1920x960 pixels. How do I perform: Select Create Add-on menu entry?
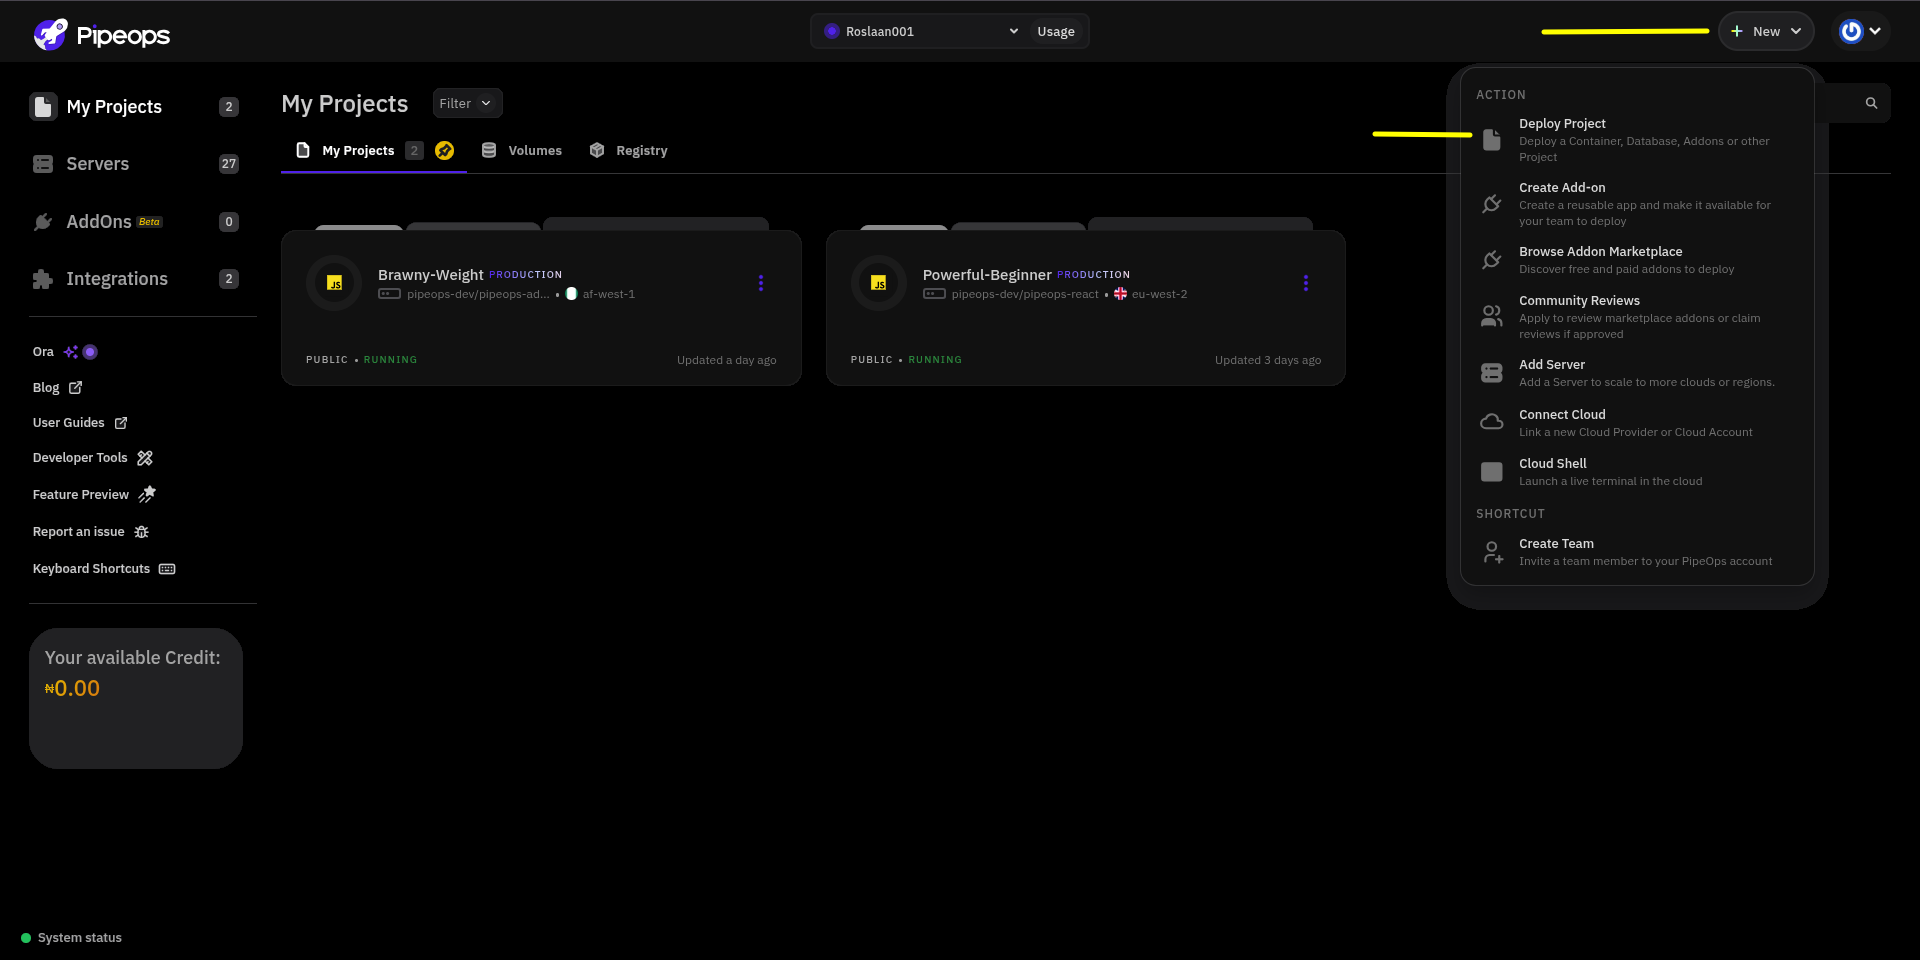point(1637,204)
